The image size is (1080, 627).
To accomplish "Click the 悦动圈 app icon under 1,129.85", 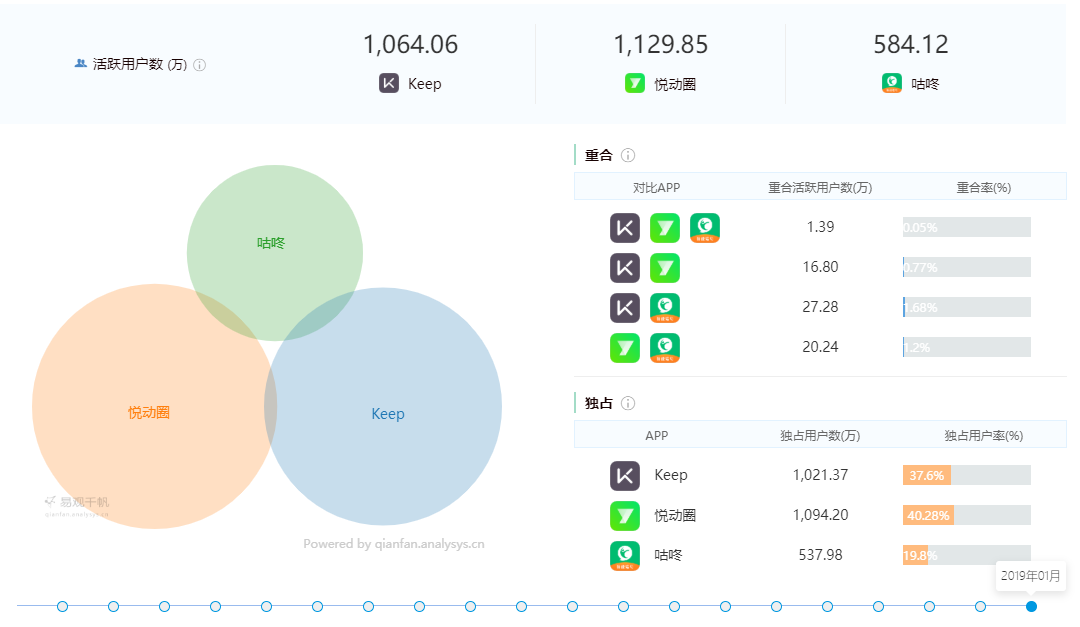I will point(634,83).
